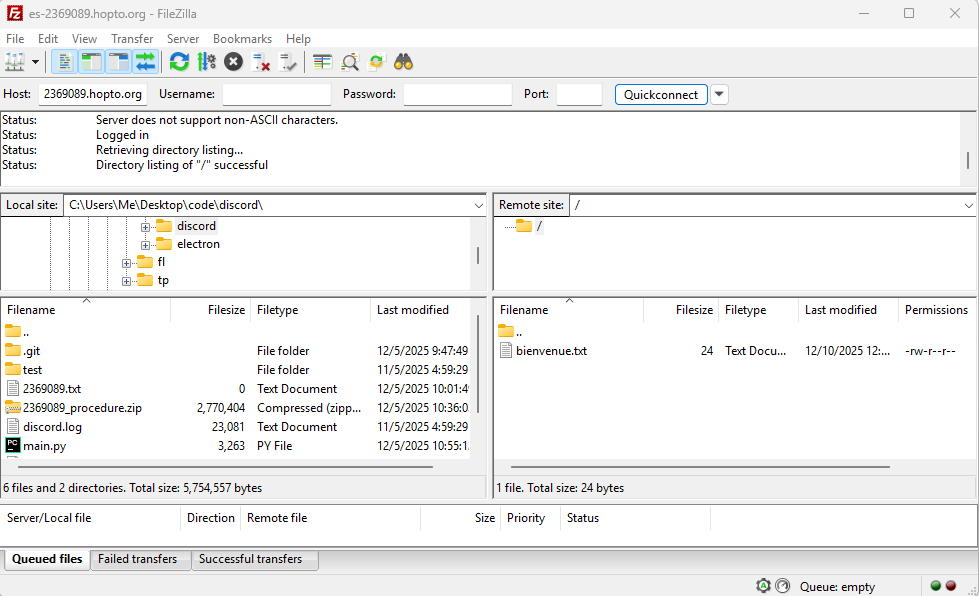Cancel the current operation
This screenshot has width=979, height=596.
click(x=233, y=62)
